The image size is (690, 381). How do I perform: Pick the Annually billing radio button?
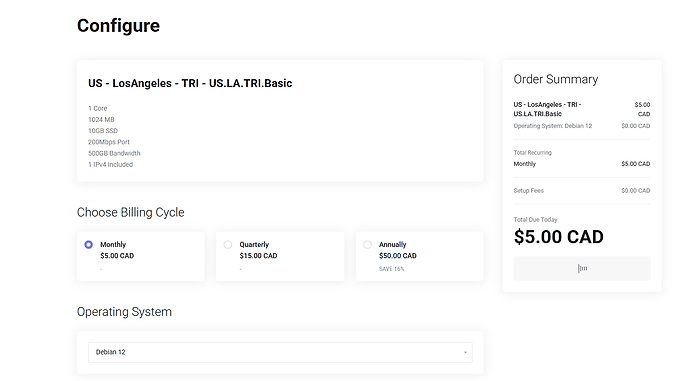[x=367, y=245]
